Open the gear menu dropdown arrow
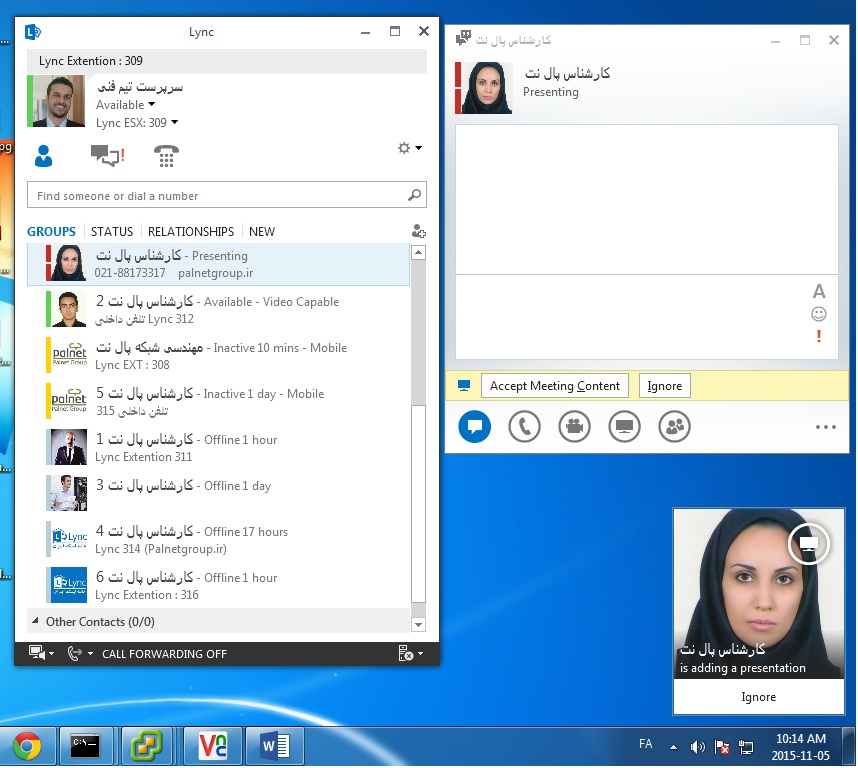The width and height of the screenshot is (858, 768). tap(419, 148)
